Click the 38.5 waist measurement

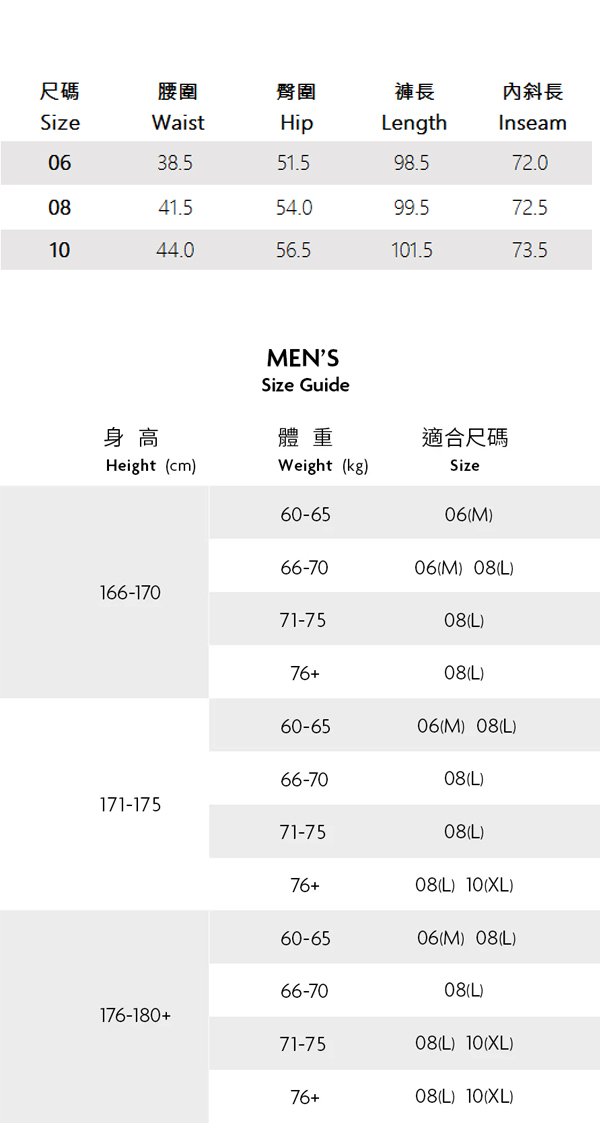pos(175,163)
